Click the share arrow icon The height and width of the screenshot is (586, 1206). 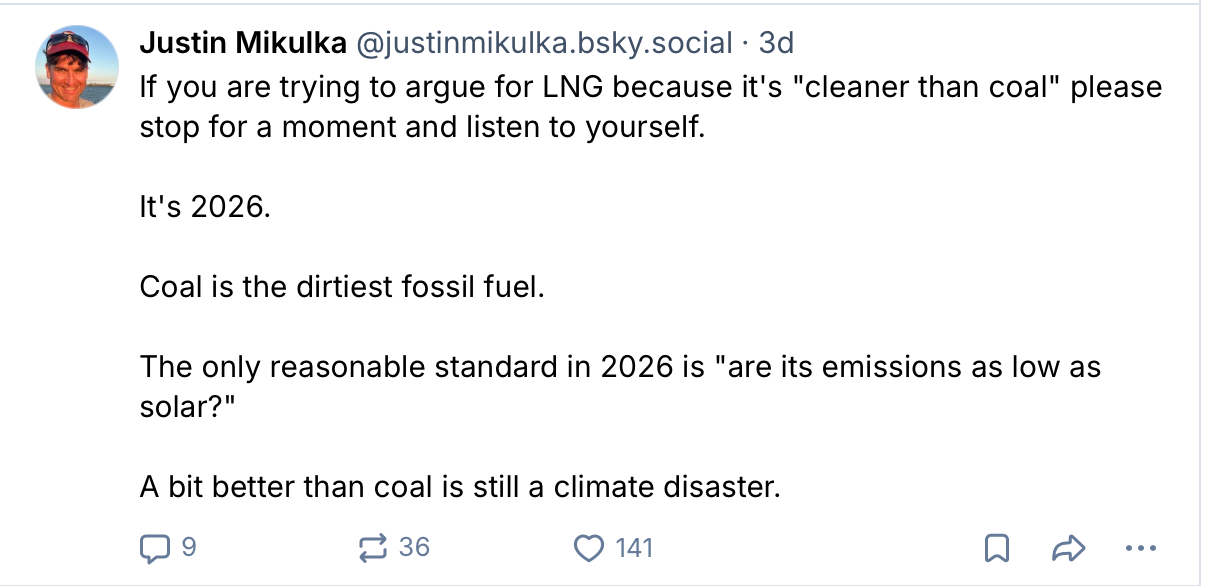[x=1069, y=548]
